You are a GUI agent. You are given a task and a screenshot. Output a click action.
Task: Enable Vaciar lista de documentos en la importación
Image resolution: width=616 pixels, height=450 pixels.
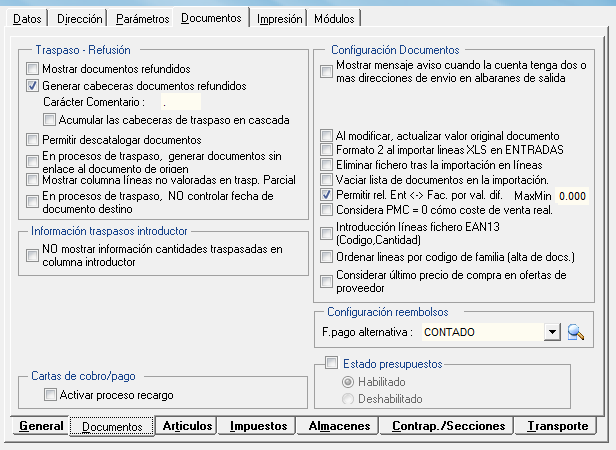[x=326, y=180]
